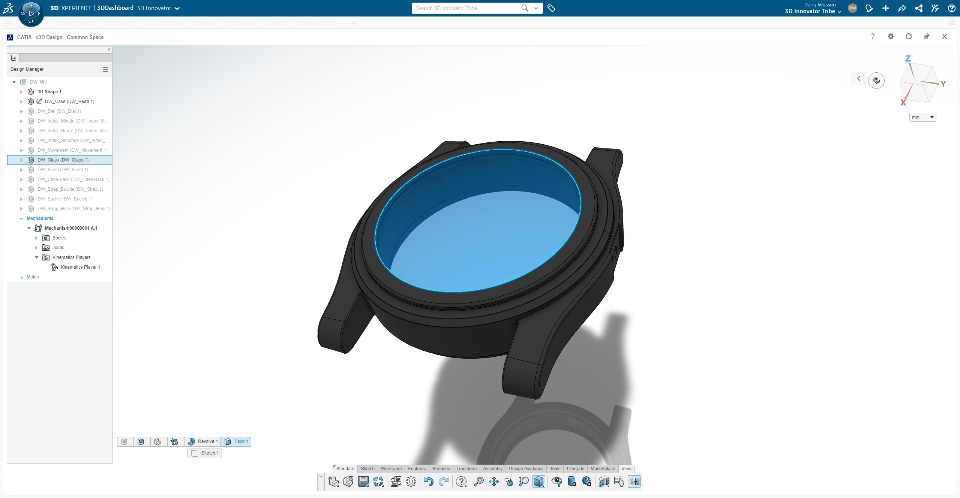Click the question mark help icon in bottom toolbar

(462, 482)
